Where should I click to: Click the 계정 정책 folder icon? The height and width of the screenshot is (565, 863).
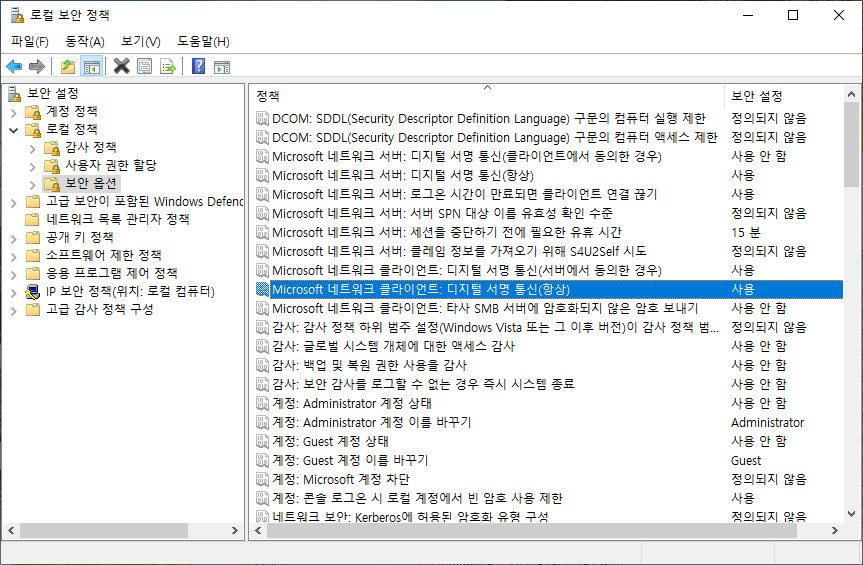(33, 112)
